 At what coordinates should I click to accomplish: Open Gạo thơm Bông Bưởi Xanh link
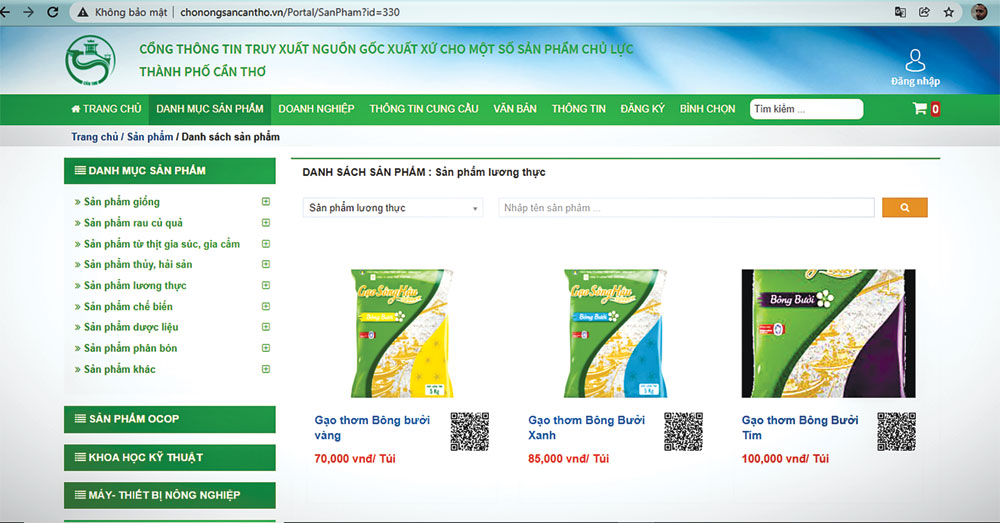pyautogui.click(x=586, y=427)
